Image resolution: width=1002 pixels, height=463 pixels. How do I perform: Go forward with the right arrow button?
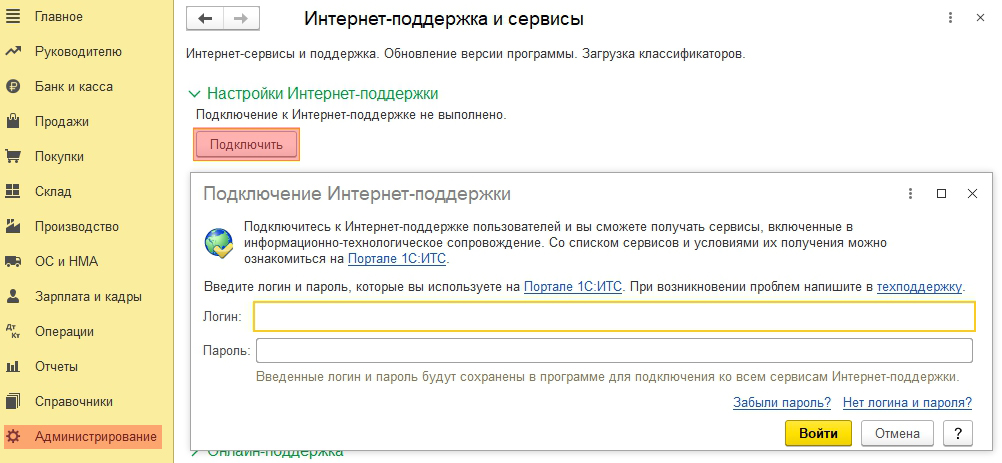[x=241, y=19]
